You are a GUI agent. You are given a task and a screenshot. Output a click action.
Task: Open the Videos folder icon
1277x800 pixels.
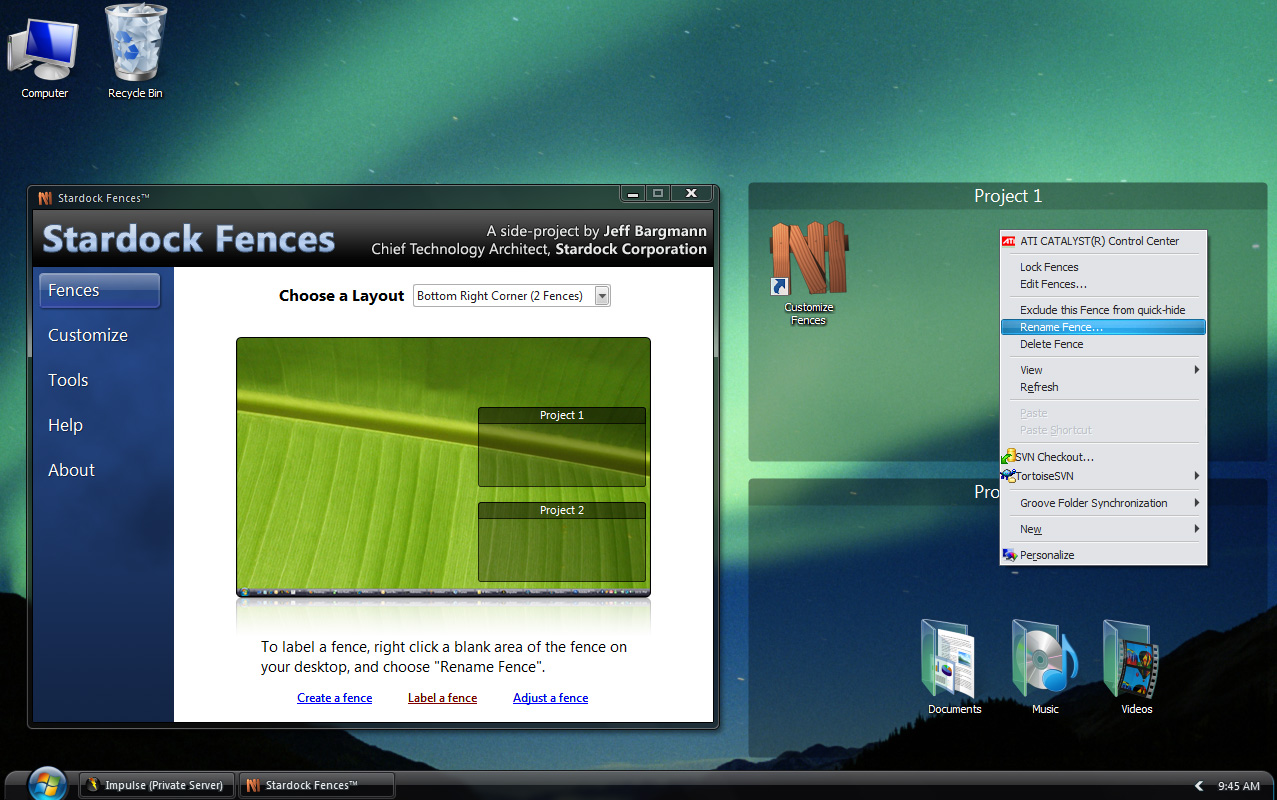pos(1136,667)
